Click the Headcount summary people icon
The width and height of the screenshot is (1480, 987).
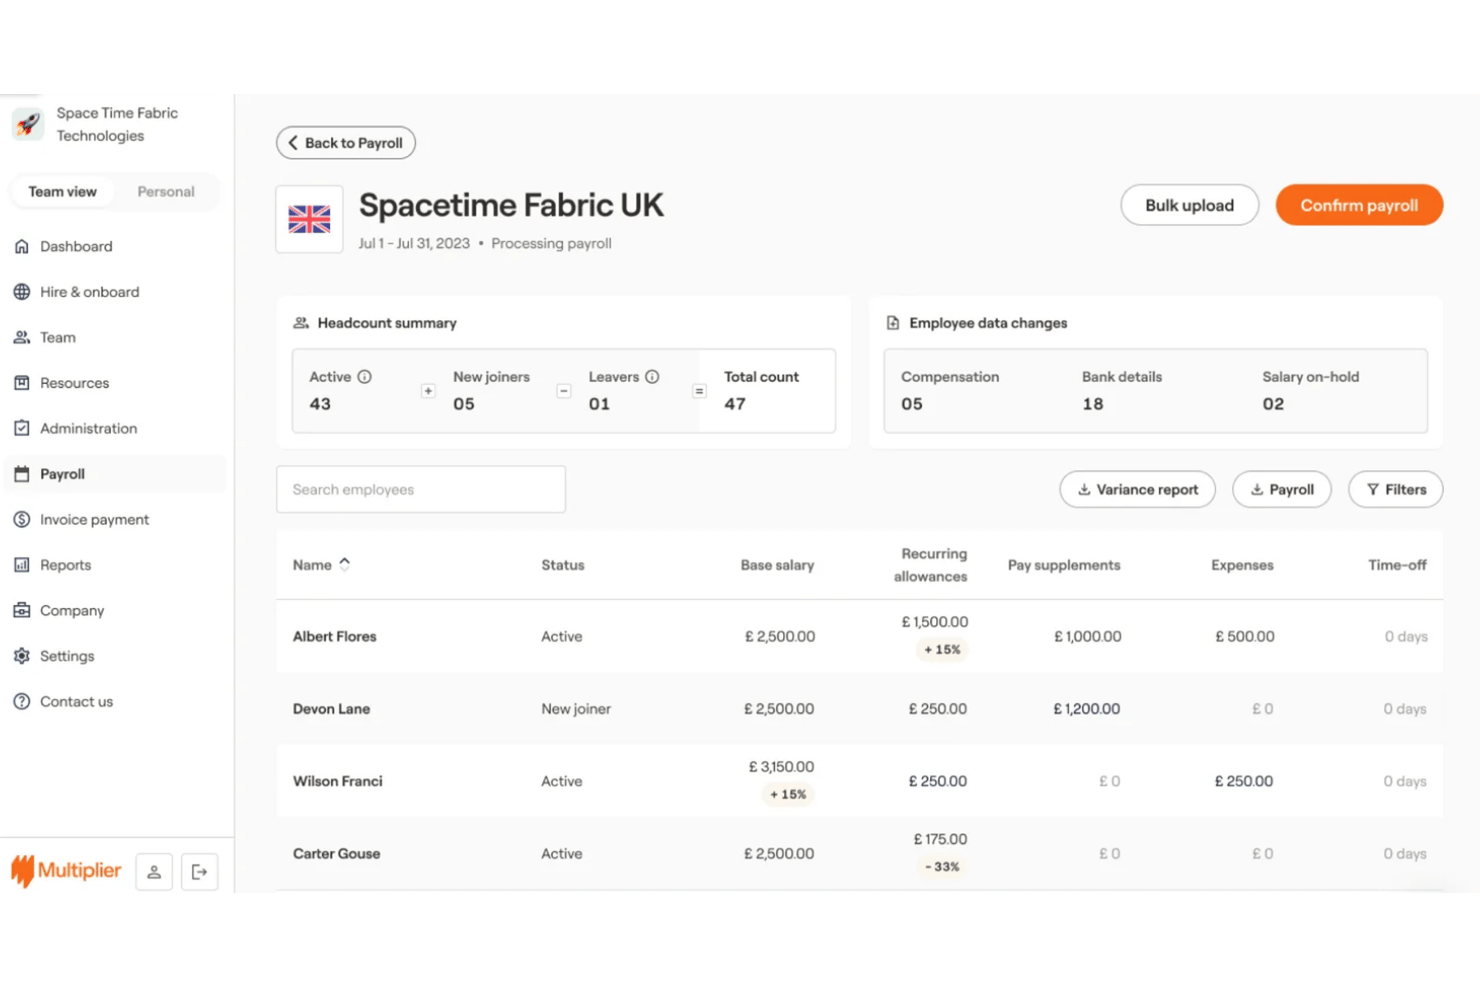[x=301, y=323]
